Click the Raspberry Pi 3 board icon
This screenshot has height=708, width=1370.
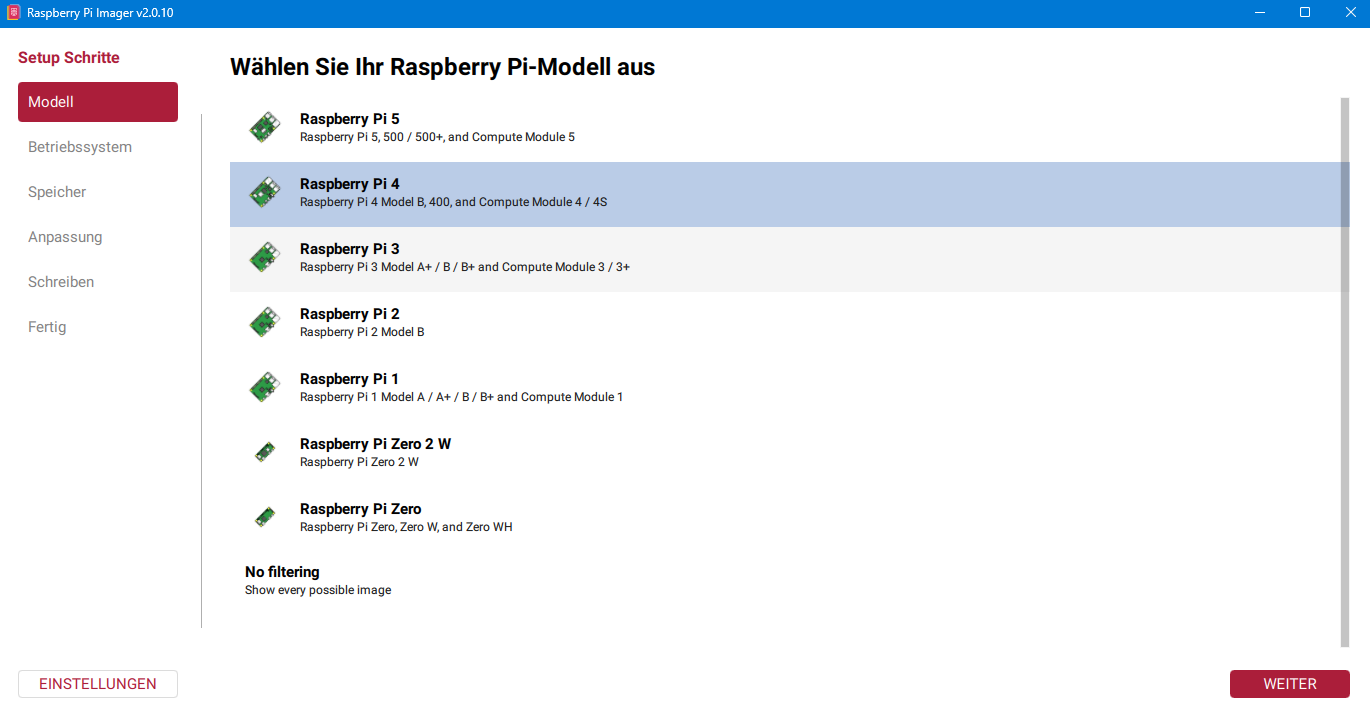(x=265, y=257)
